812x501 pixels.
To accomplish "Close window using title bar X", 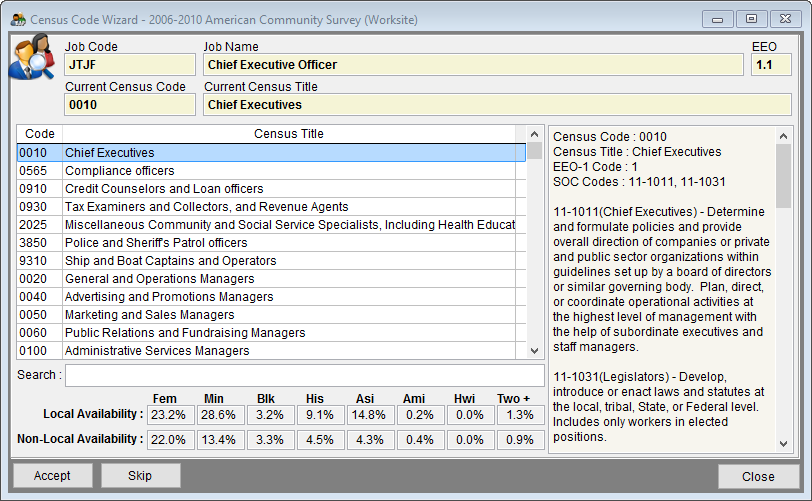I will pyautogui.click(x=785, y=19).
